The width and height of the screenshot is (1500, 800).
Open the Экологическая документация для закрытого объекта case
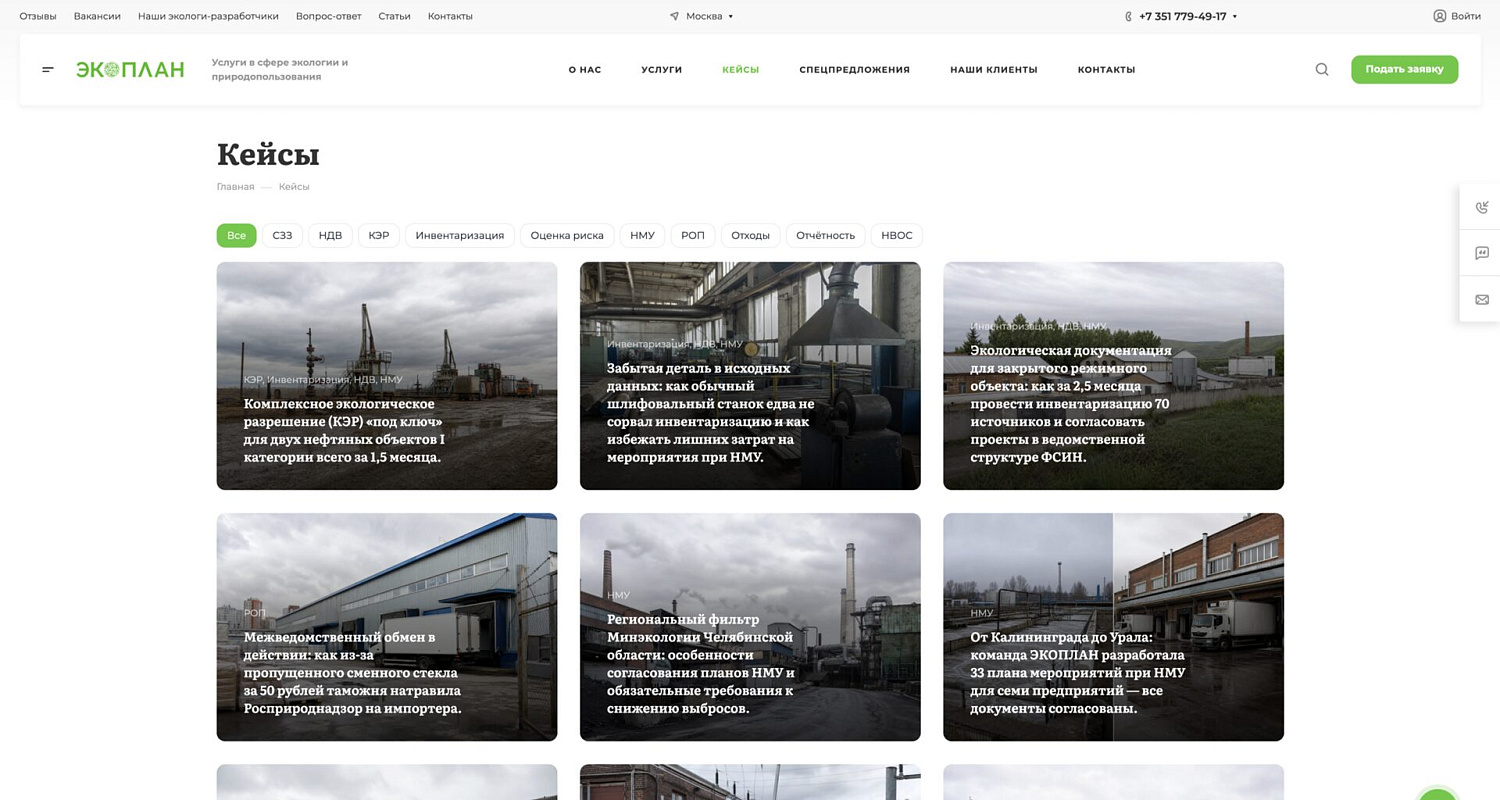[x=1113, y=376]
